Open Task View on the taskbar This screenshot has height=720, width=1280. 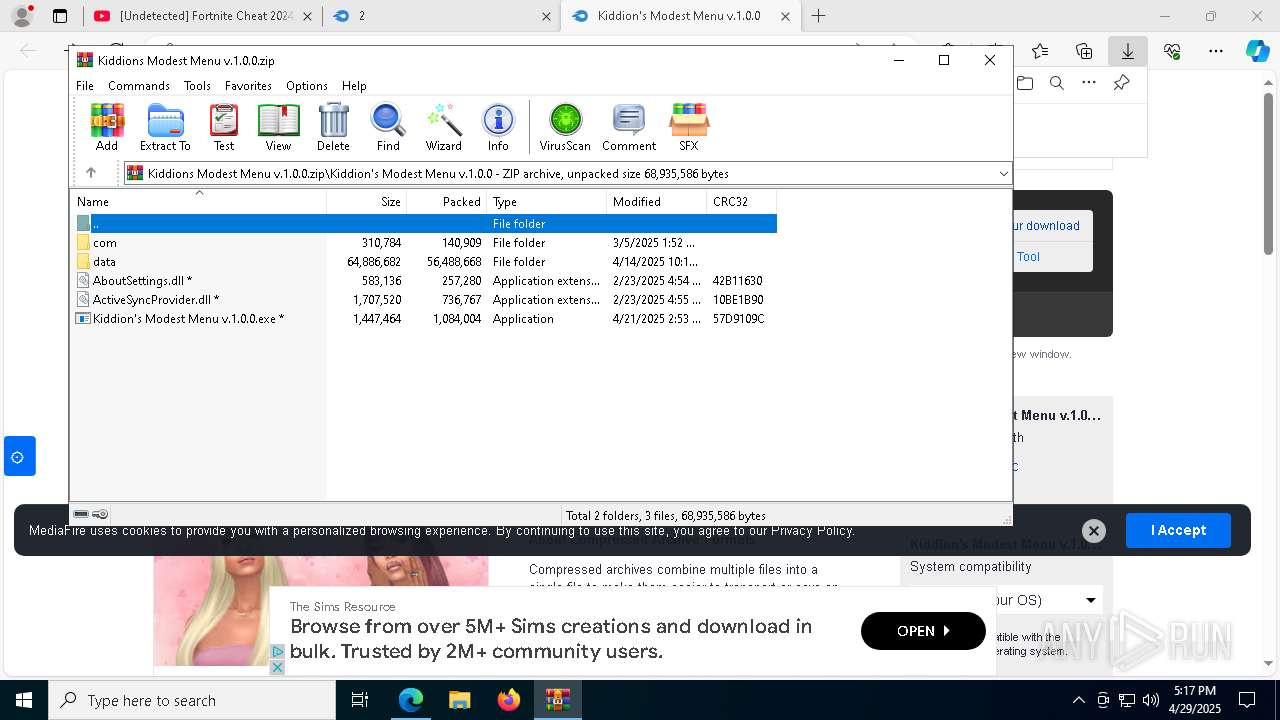(x=361, y=700)
